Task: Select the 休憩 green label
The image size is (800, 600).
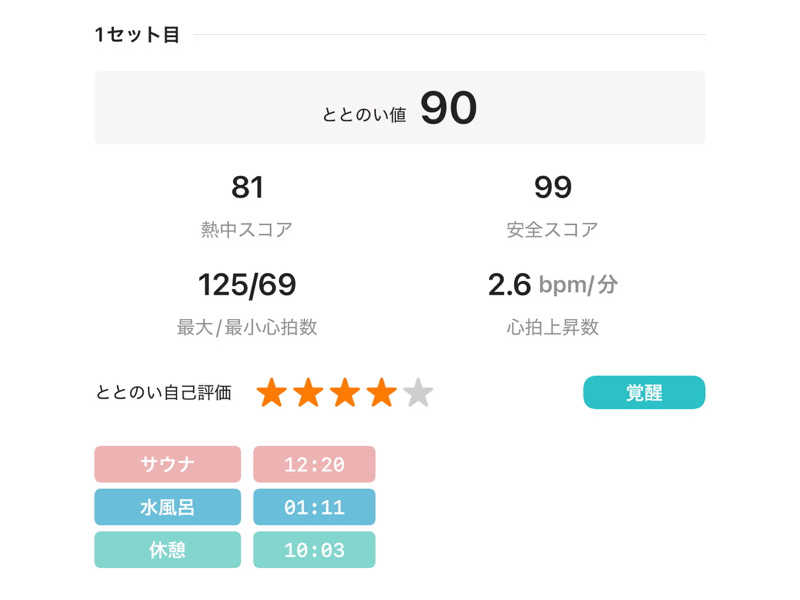Action: pos(168,550)
